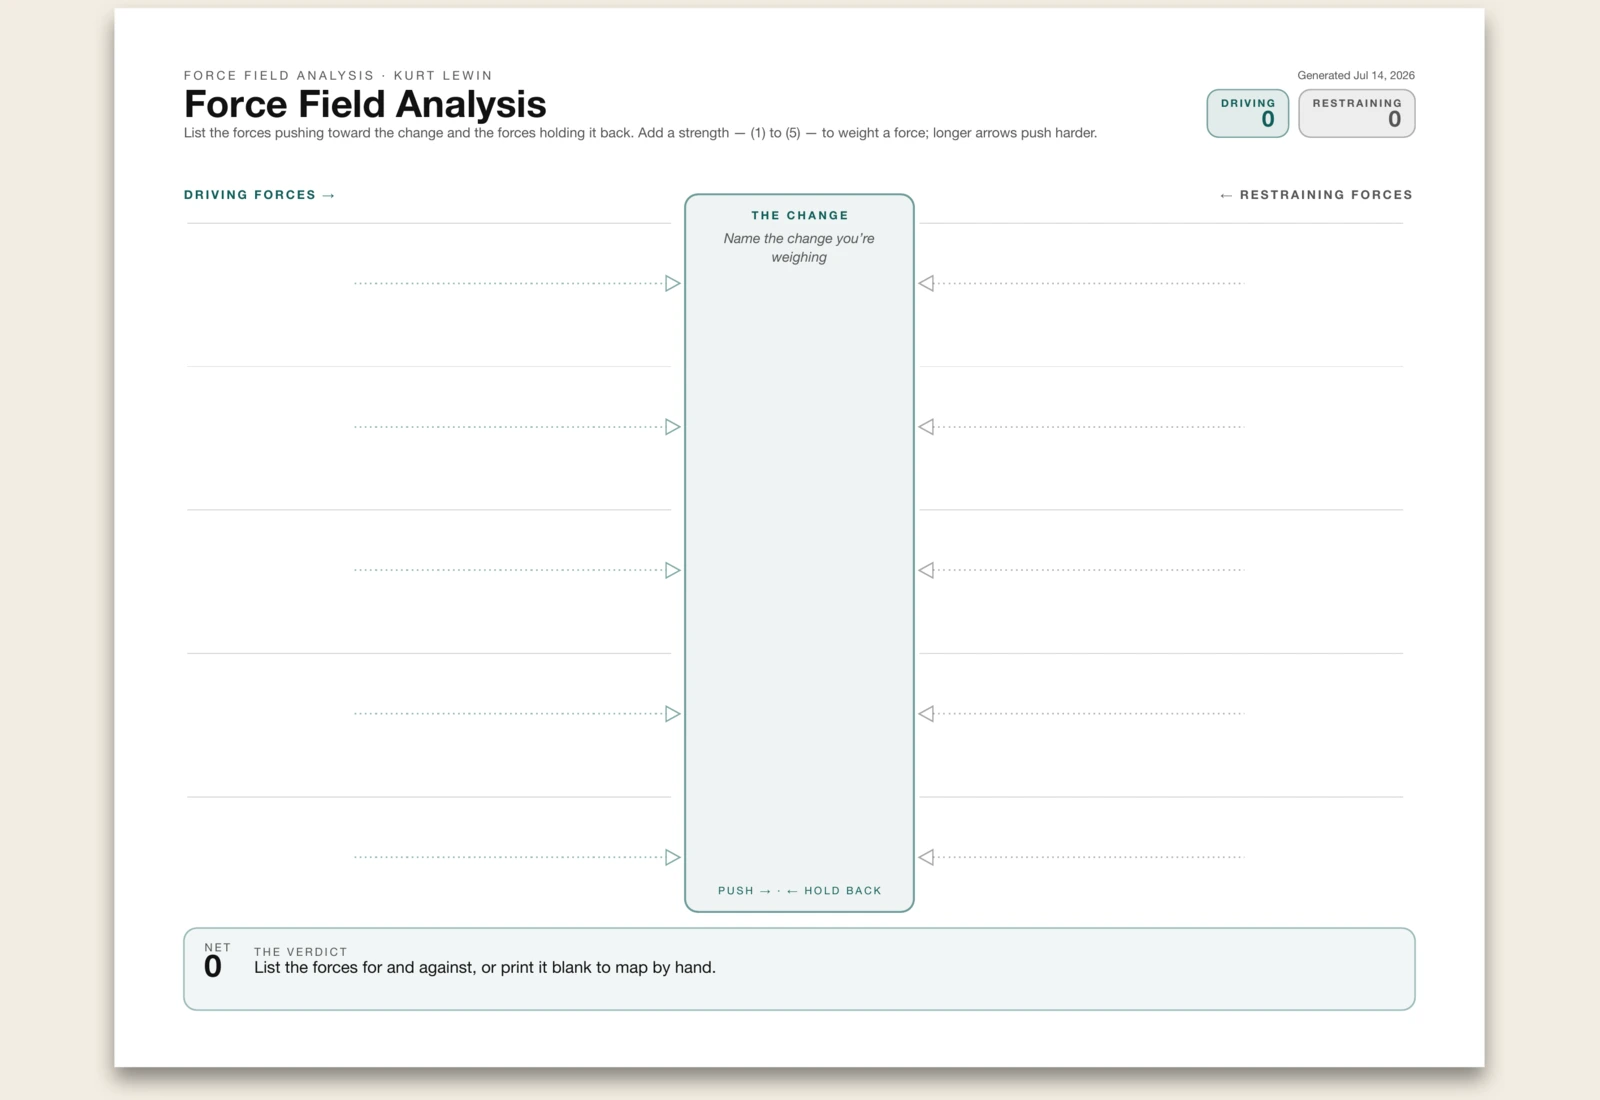Click the fifth driving force arrowhead
Image resolution: width=1600 pixels, height=1100 pixels.
click(673, 857)
